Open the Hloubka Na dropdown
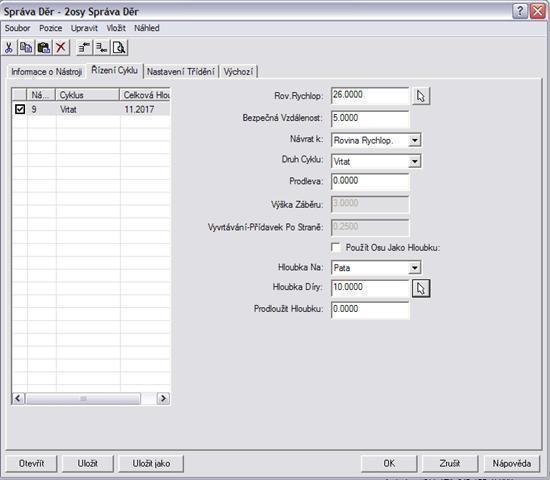This screenshot has height=480, width=550. [415, 268]
